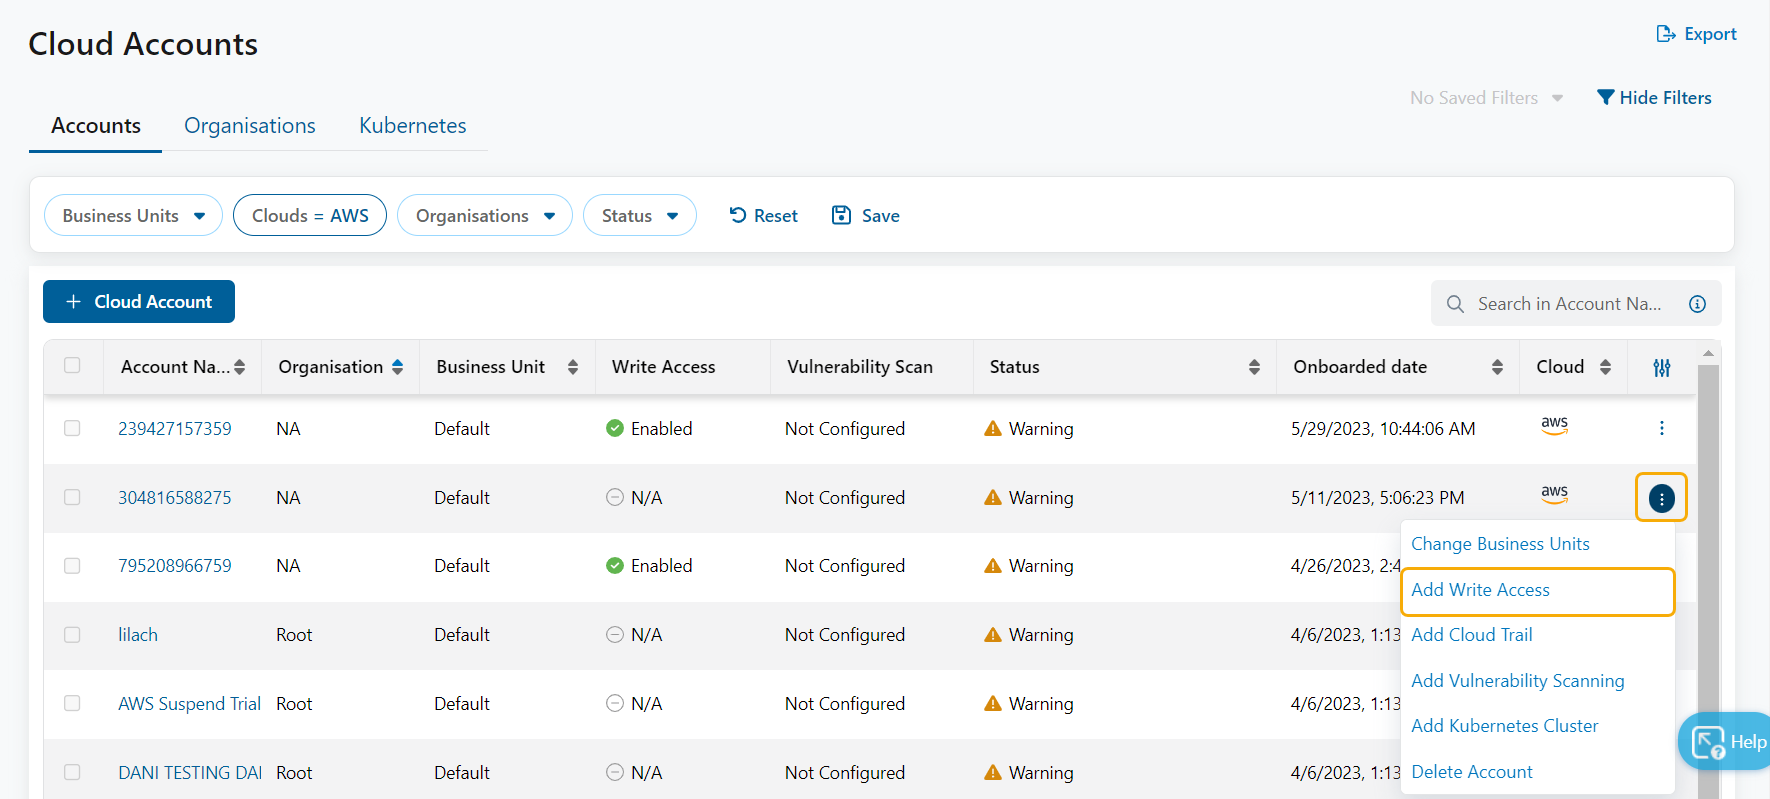Choose Add Vulnerability Scanning from context menu

[x=1517, y=681]
